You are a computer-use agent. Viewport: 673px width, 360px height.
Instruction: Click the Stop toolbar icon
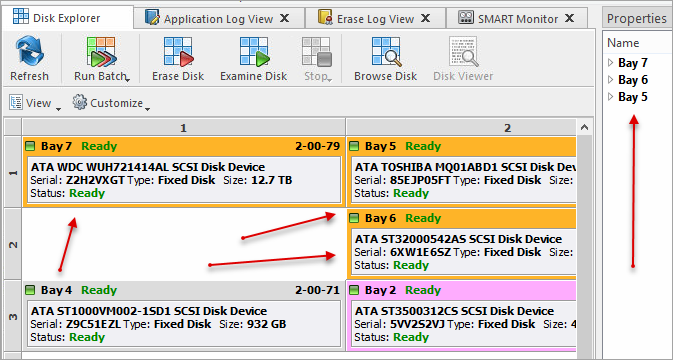tap(317, 52)
